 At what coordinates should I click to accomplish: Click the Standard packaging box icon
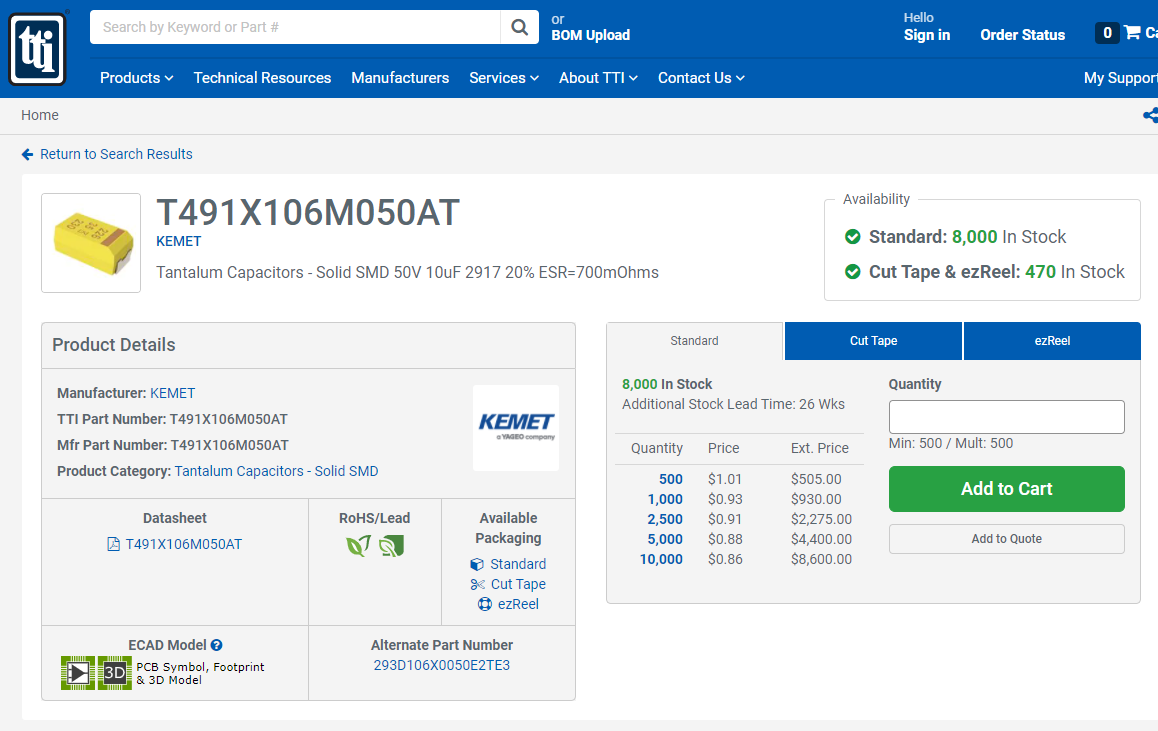[477, 564]
